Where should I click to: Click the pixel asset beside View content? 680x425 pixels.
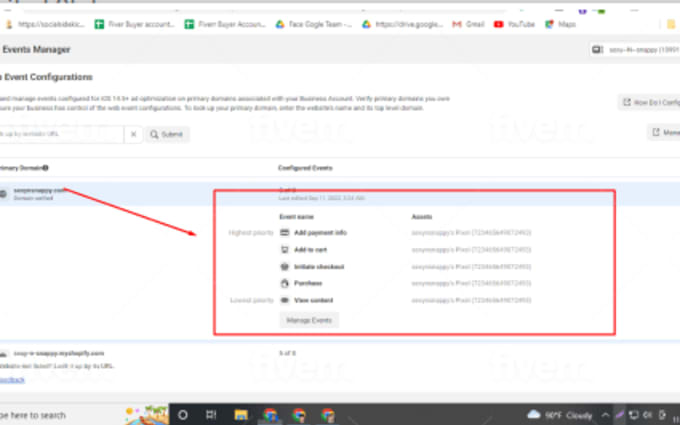coord(471,300)
